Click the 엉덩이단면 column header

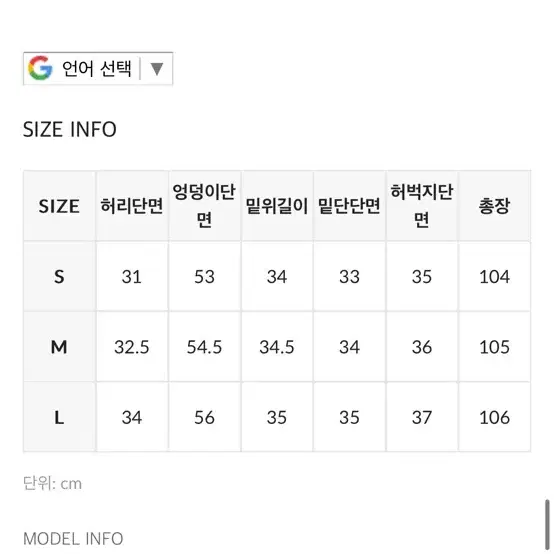[x=204, y=206]
